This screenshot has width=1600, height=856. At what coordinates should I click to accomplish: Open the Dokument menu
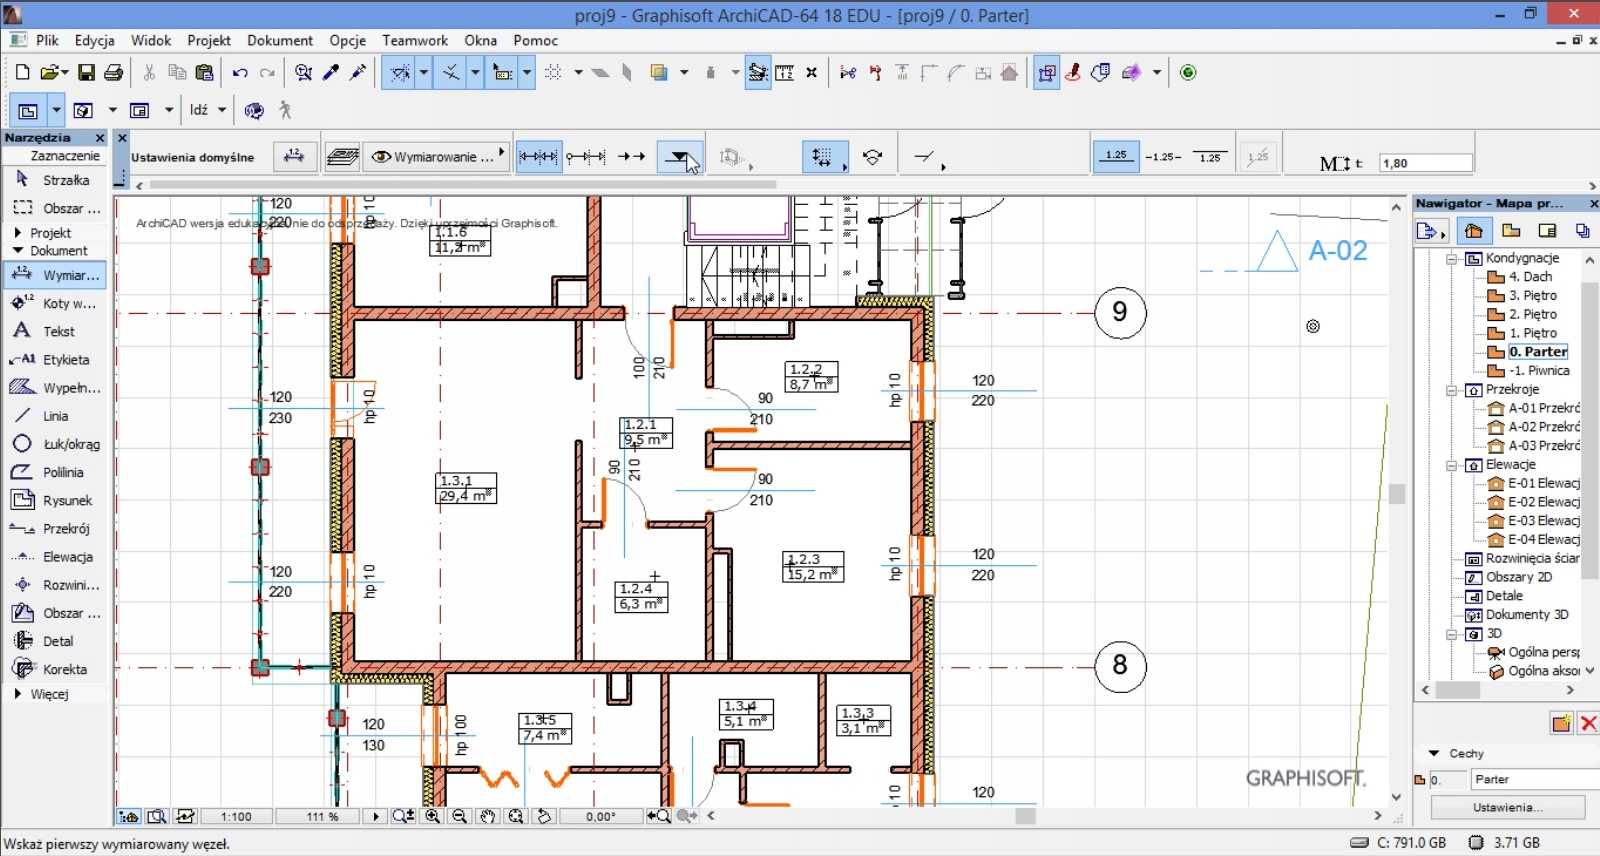[280, 40]
